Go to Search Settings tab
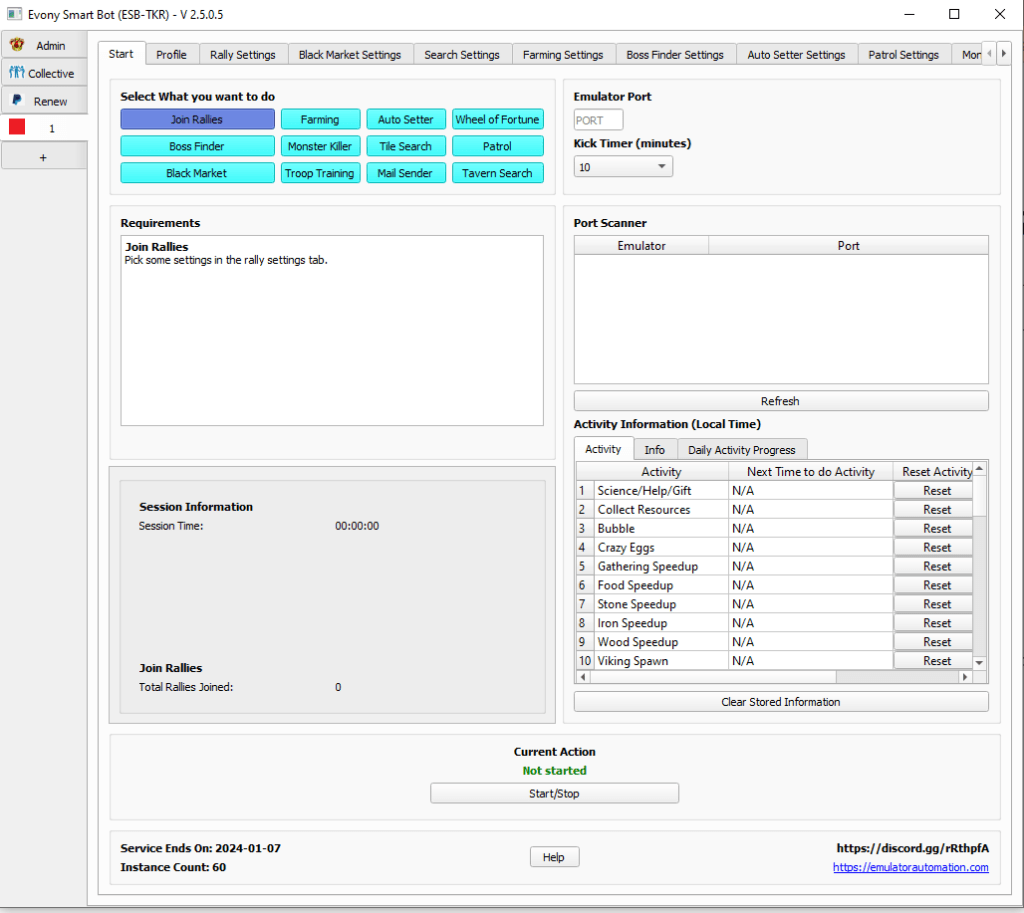 point(462,55)
